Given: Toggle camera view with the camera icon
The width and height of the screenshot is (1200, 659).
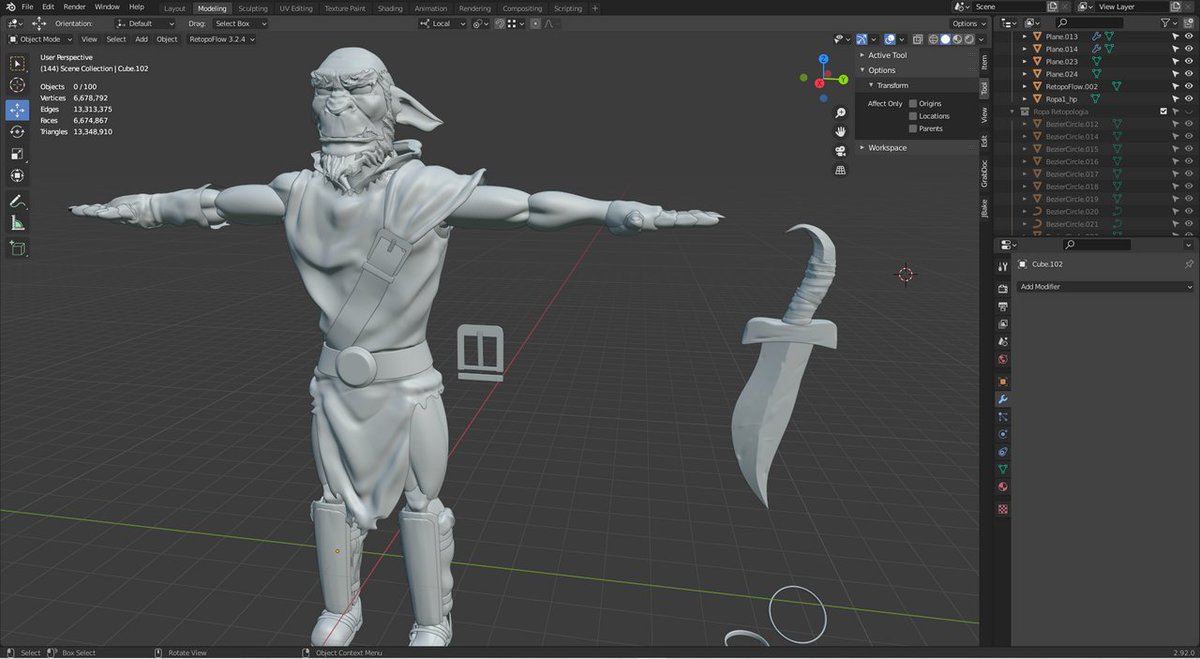Looking at the screenshot, I should pyautogui.click(x=840, y=151).
